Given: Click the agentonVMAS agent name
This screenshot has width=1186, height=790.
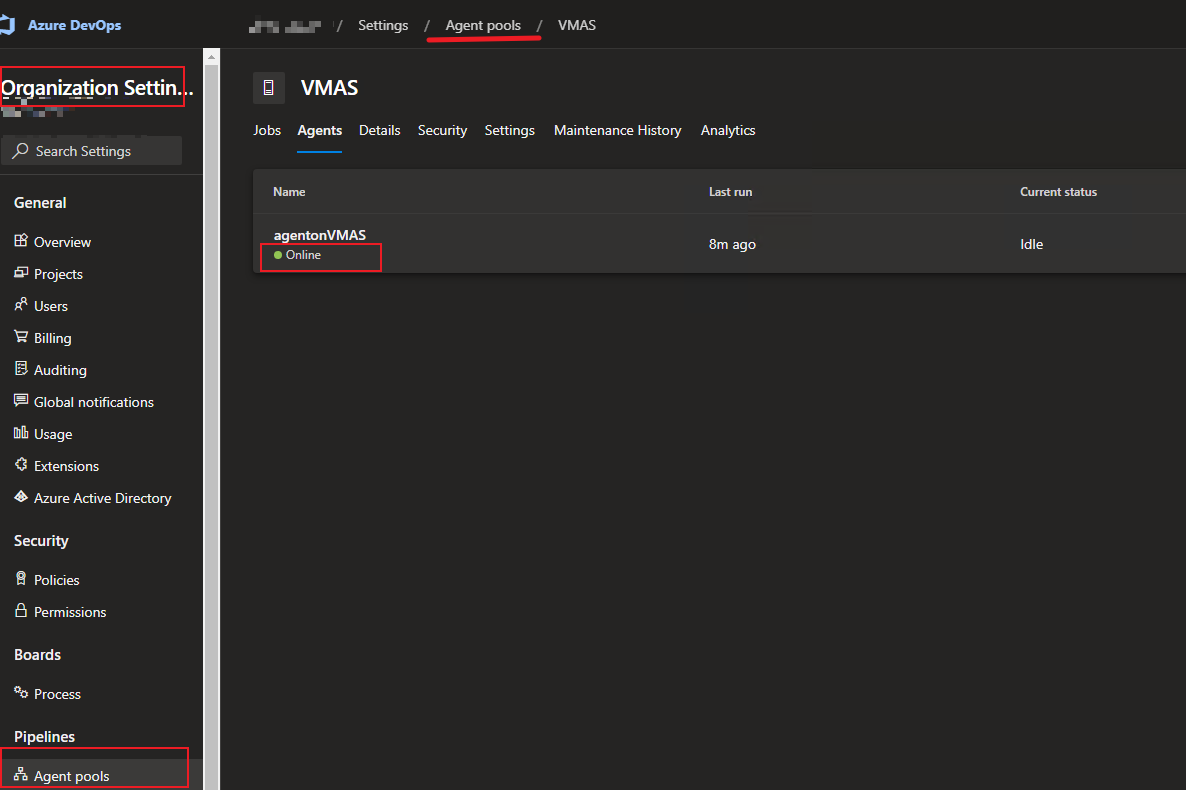Looking at the screenshot, I should click(319, 235).
